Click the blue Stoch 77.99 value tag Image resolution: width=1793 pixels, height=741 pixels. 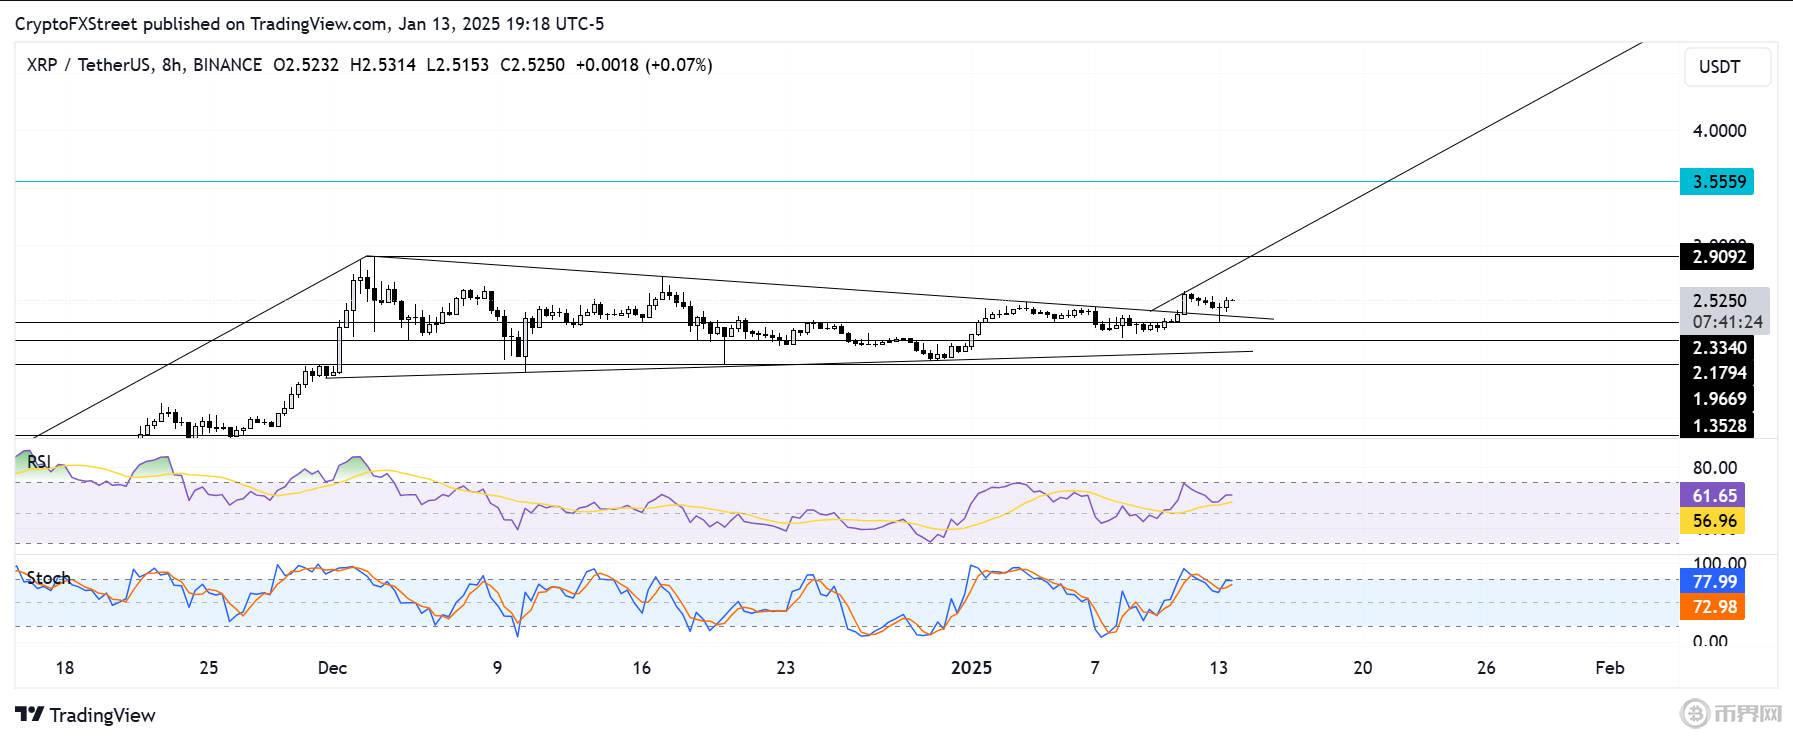click(x=1714, y=582)
